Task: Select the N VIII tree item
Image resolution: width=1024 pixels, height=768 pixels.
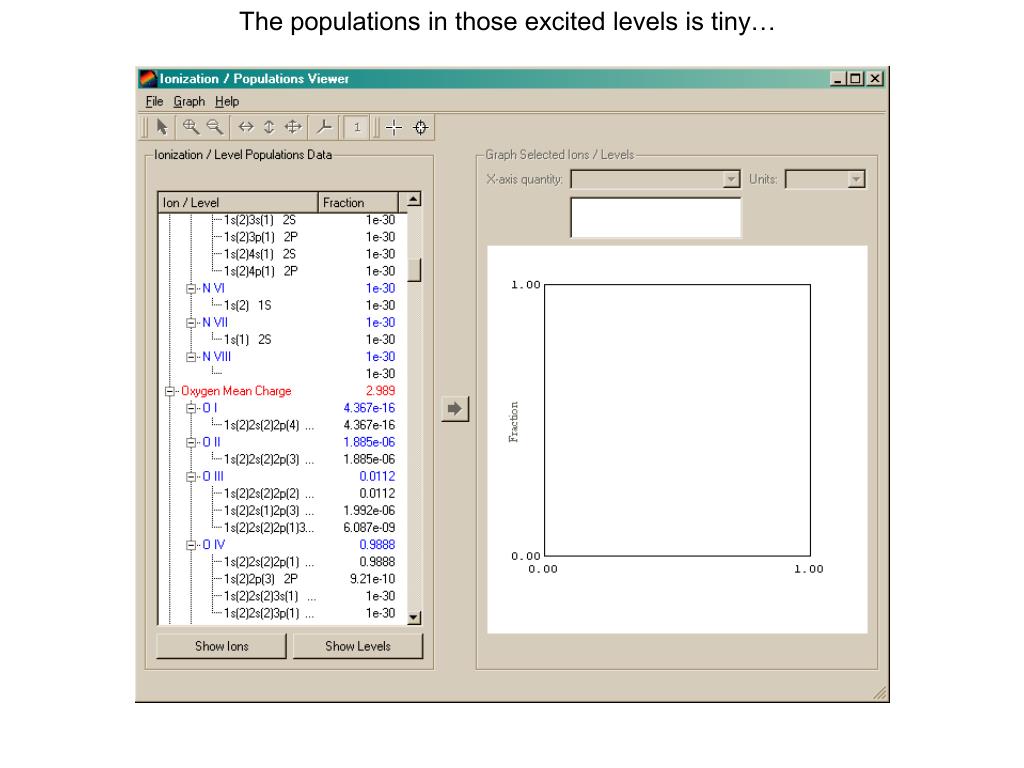Action: [x=216, y=357]
